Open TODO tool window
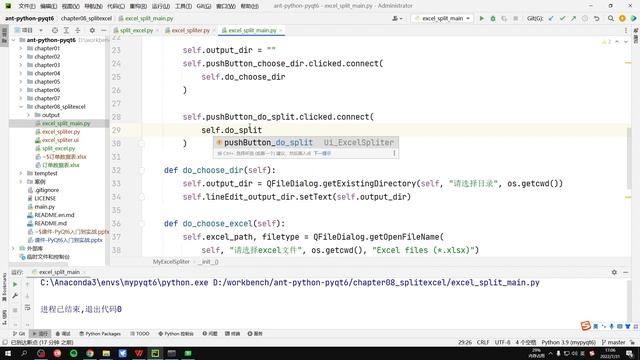This screenshot has width=640, height=360. 140,334
